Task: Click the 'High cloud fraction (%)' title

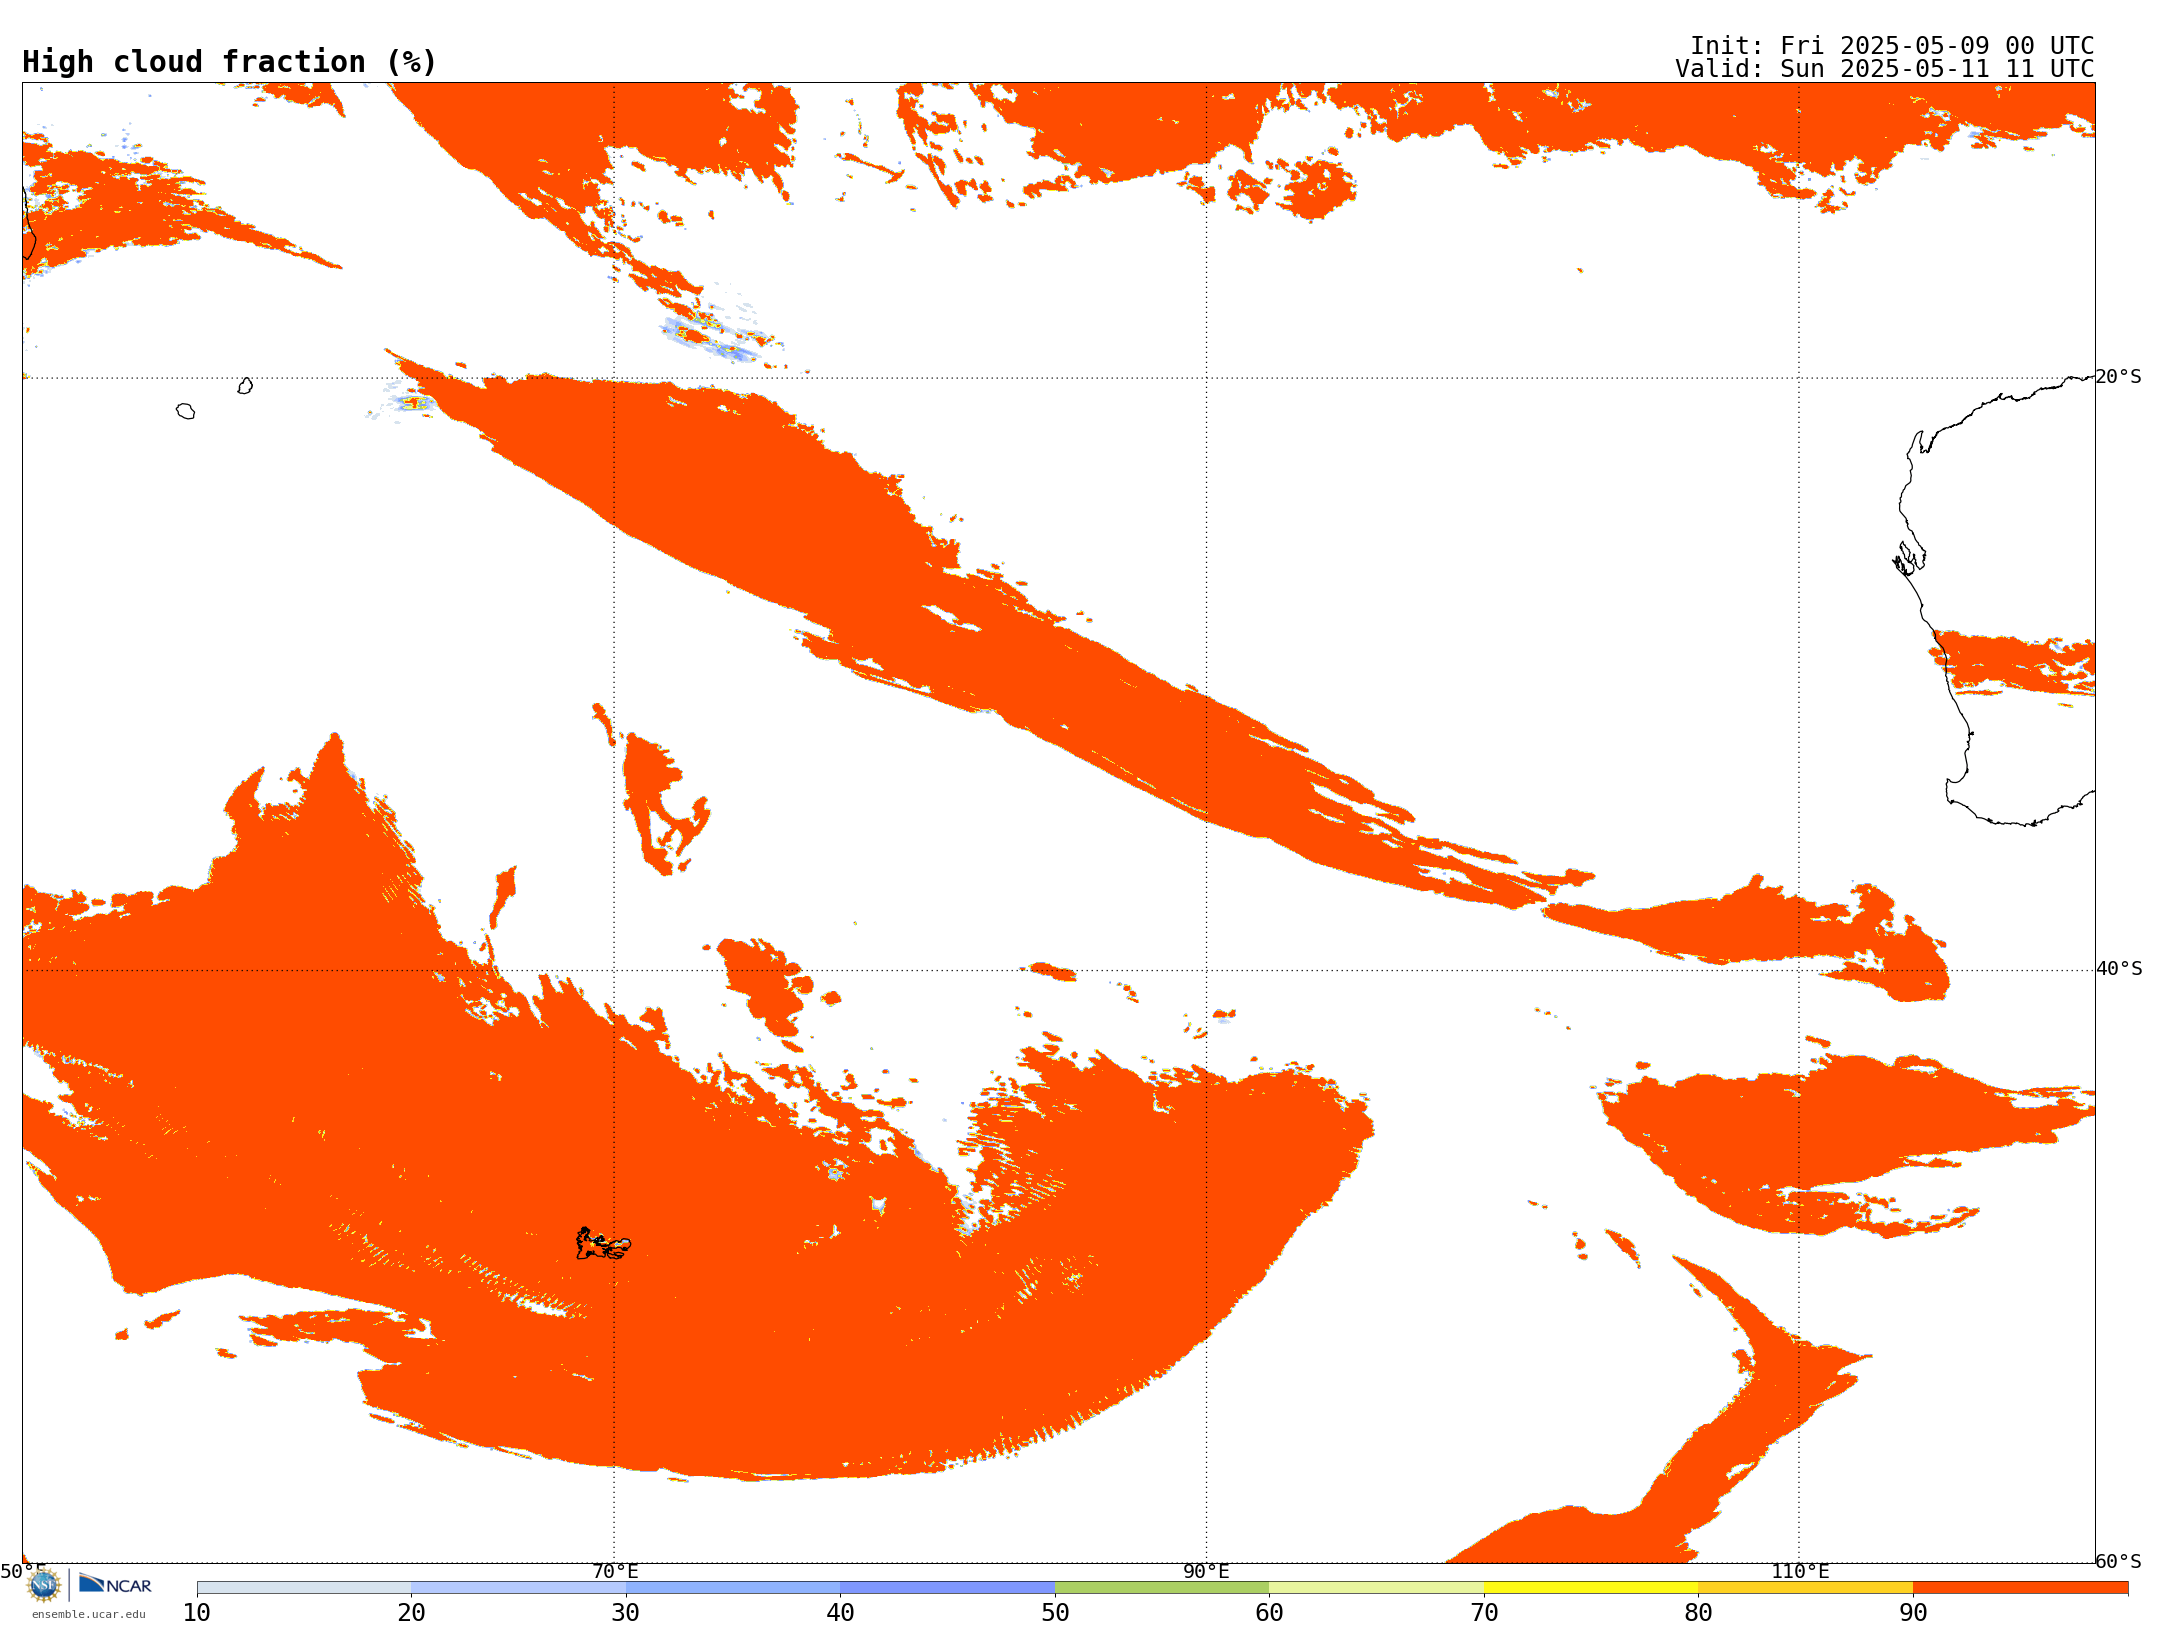Action: pyautogui.click(x=230, y=62)
